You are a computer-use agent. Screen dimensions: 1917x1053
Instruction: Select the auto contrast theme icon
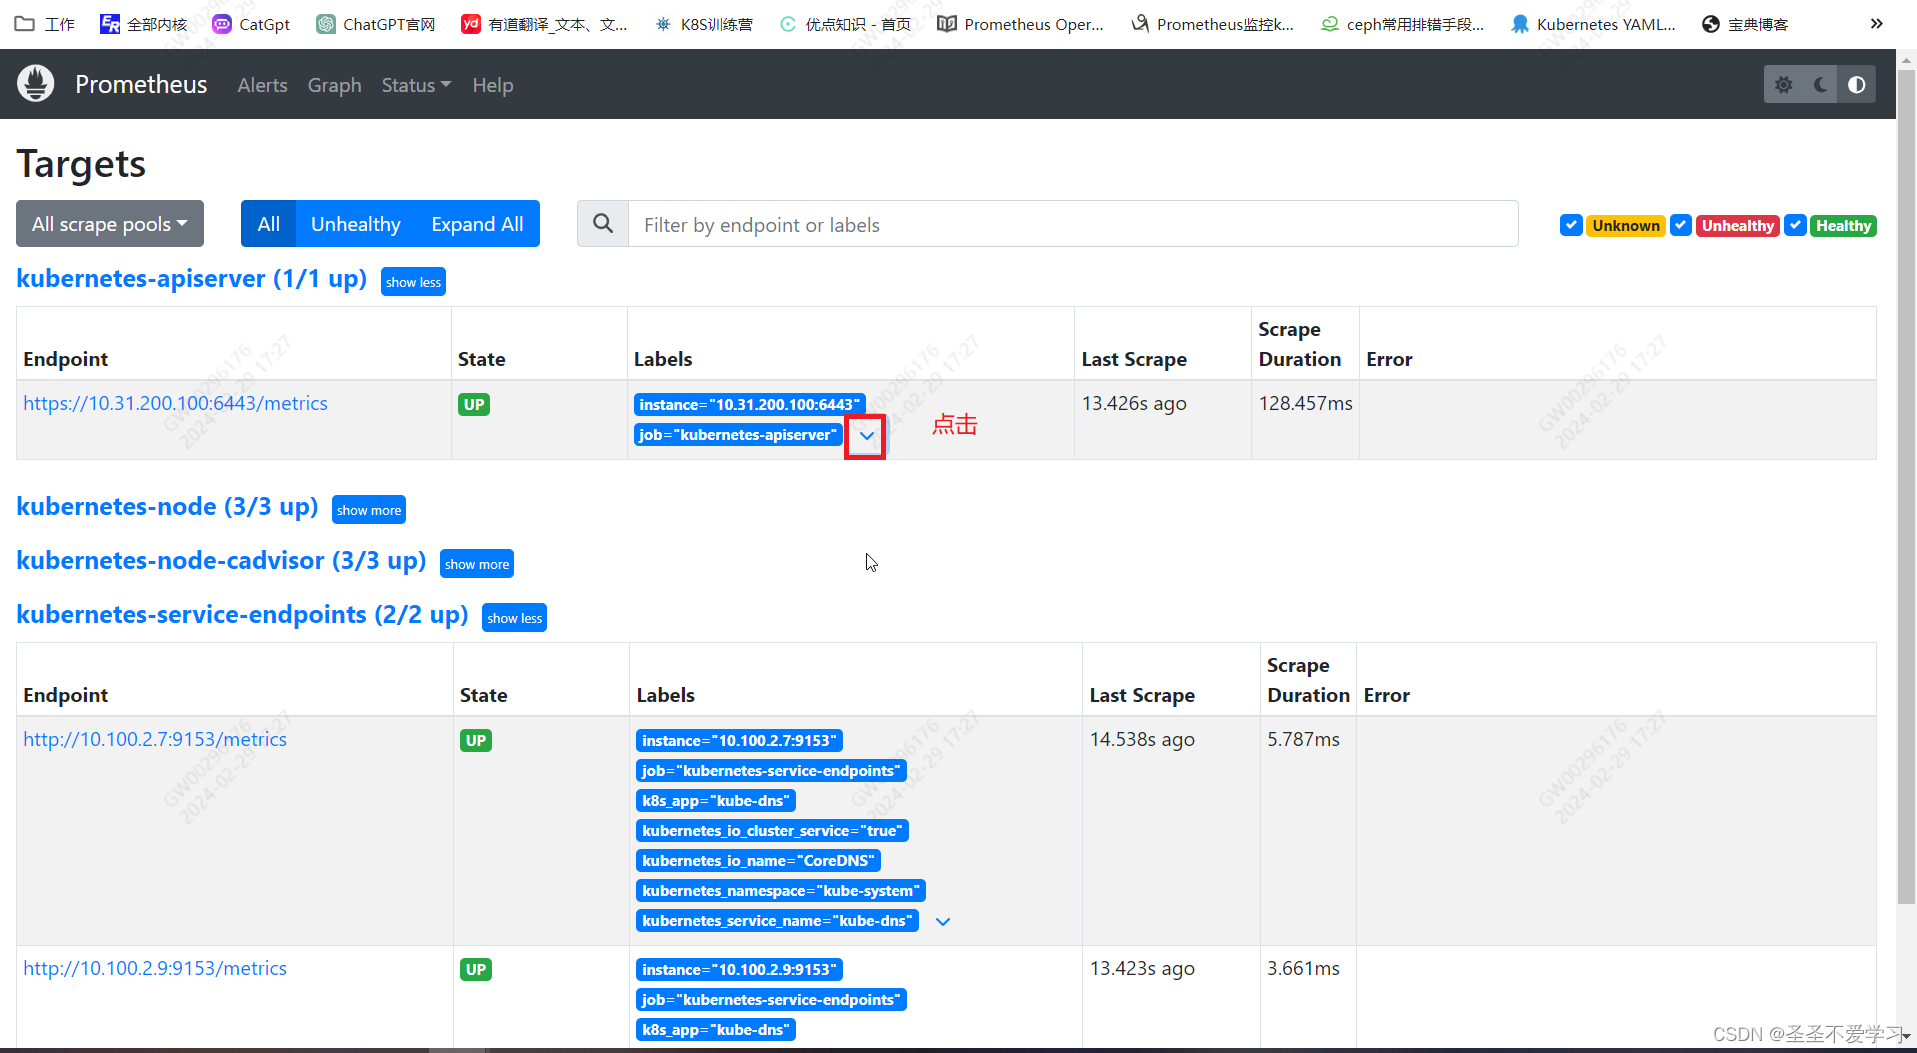point(1857,85)
